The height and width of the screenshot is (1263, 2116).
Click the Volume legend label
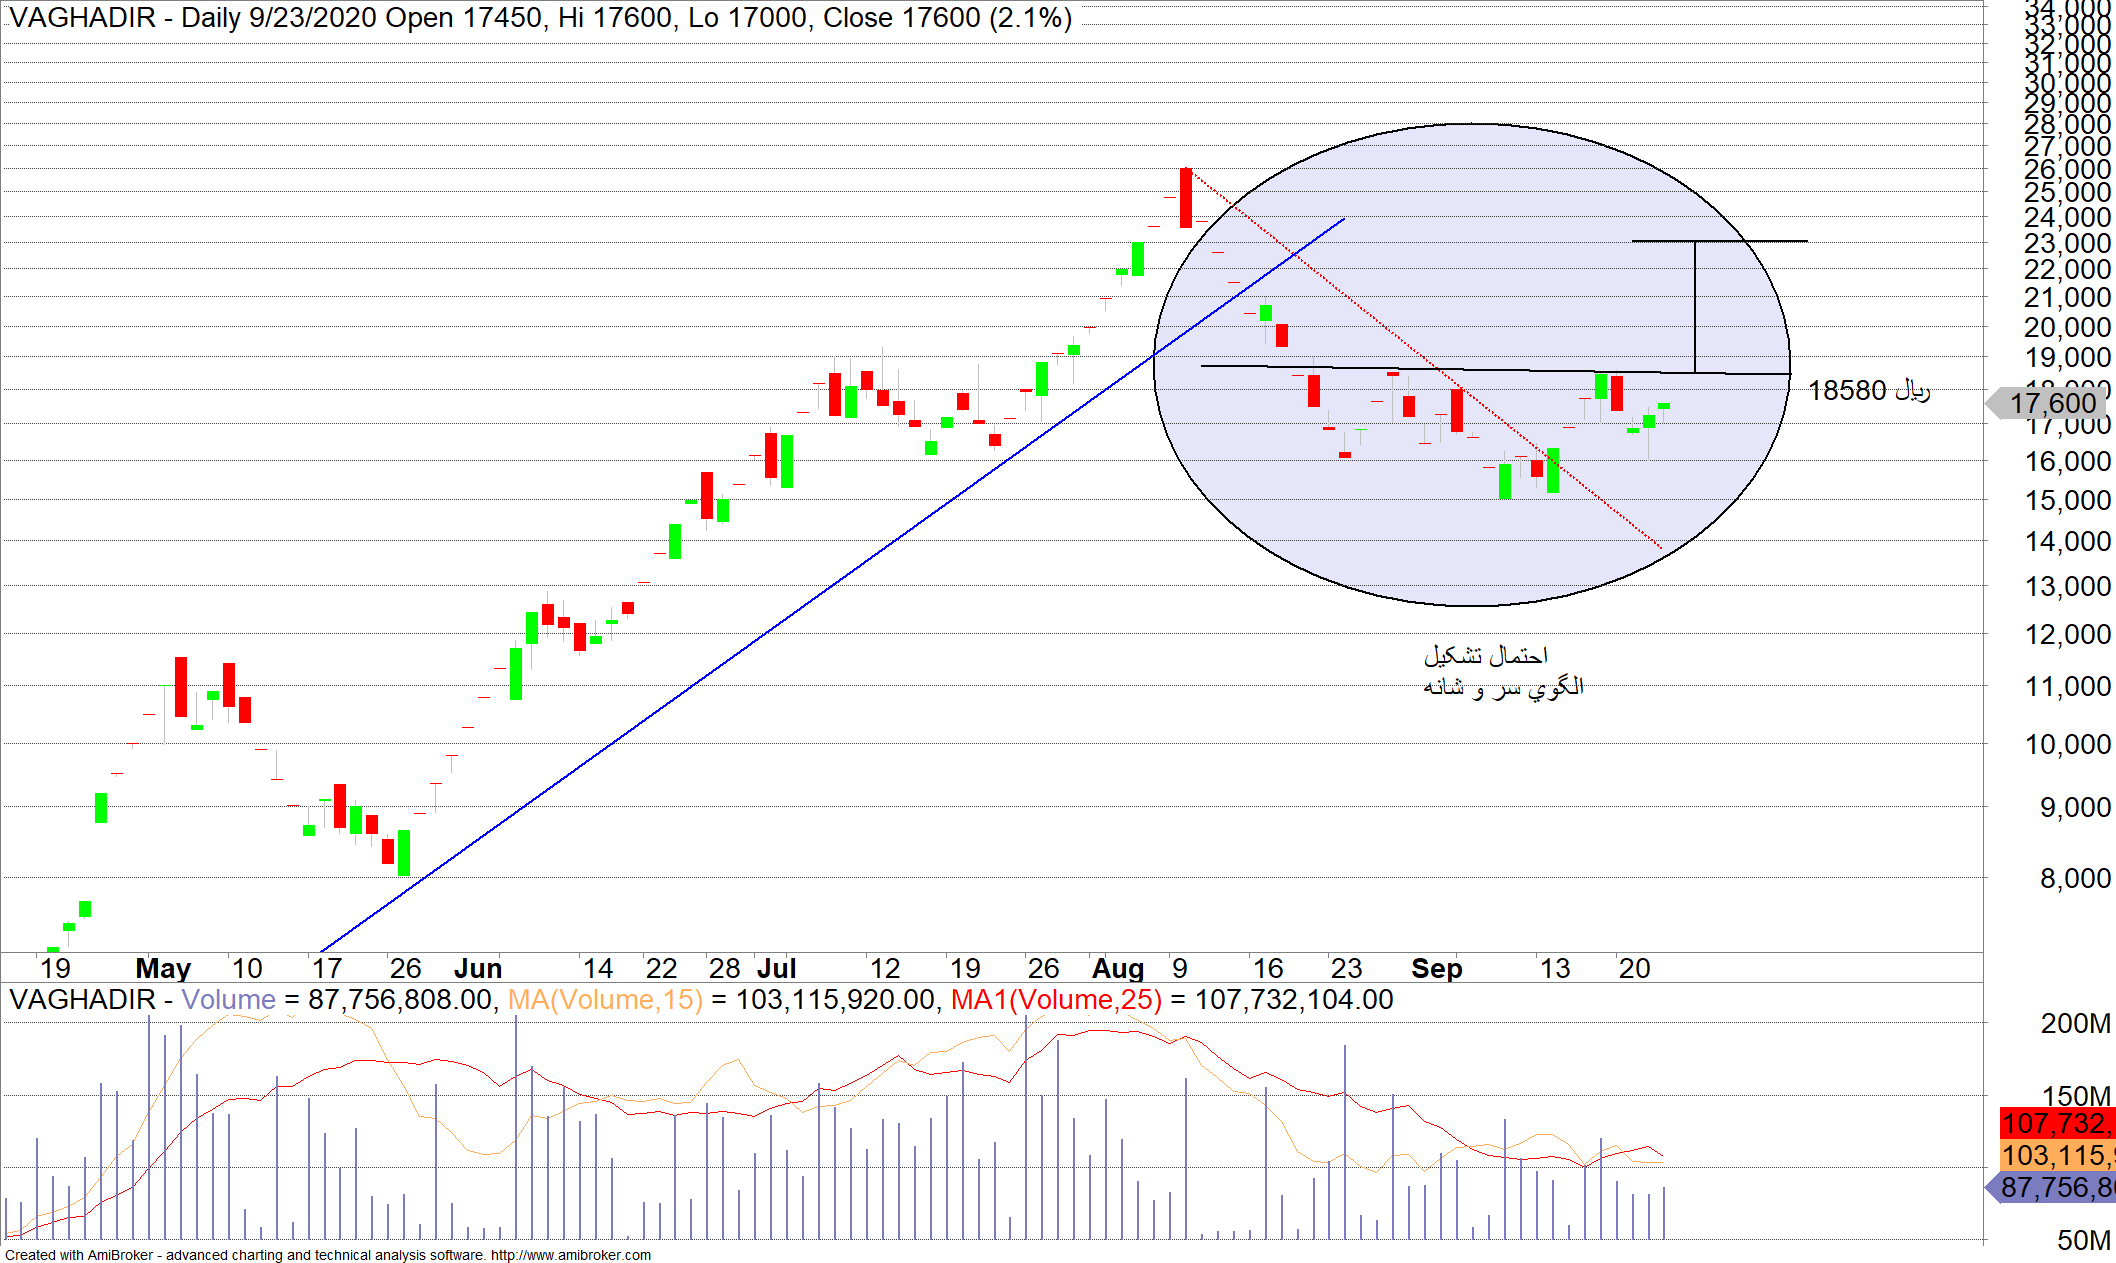tap(228, 1000)
